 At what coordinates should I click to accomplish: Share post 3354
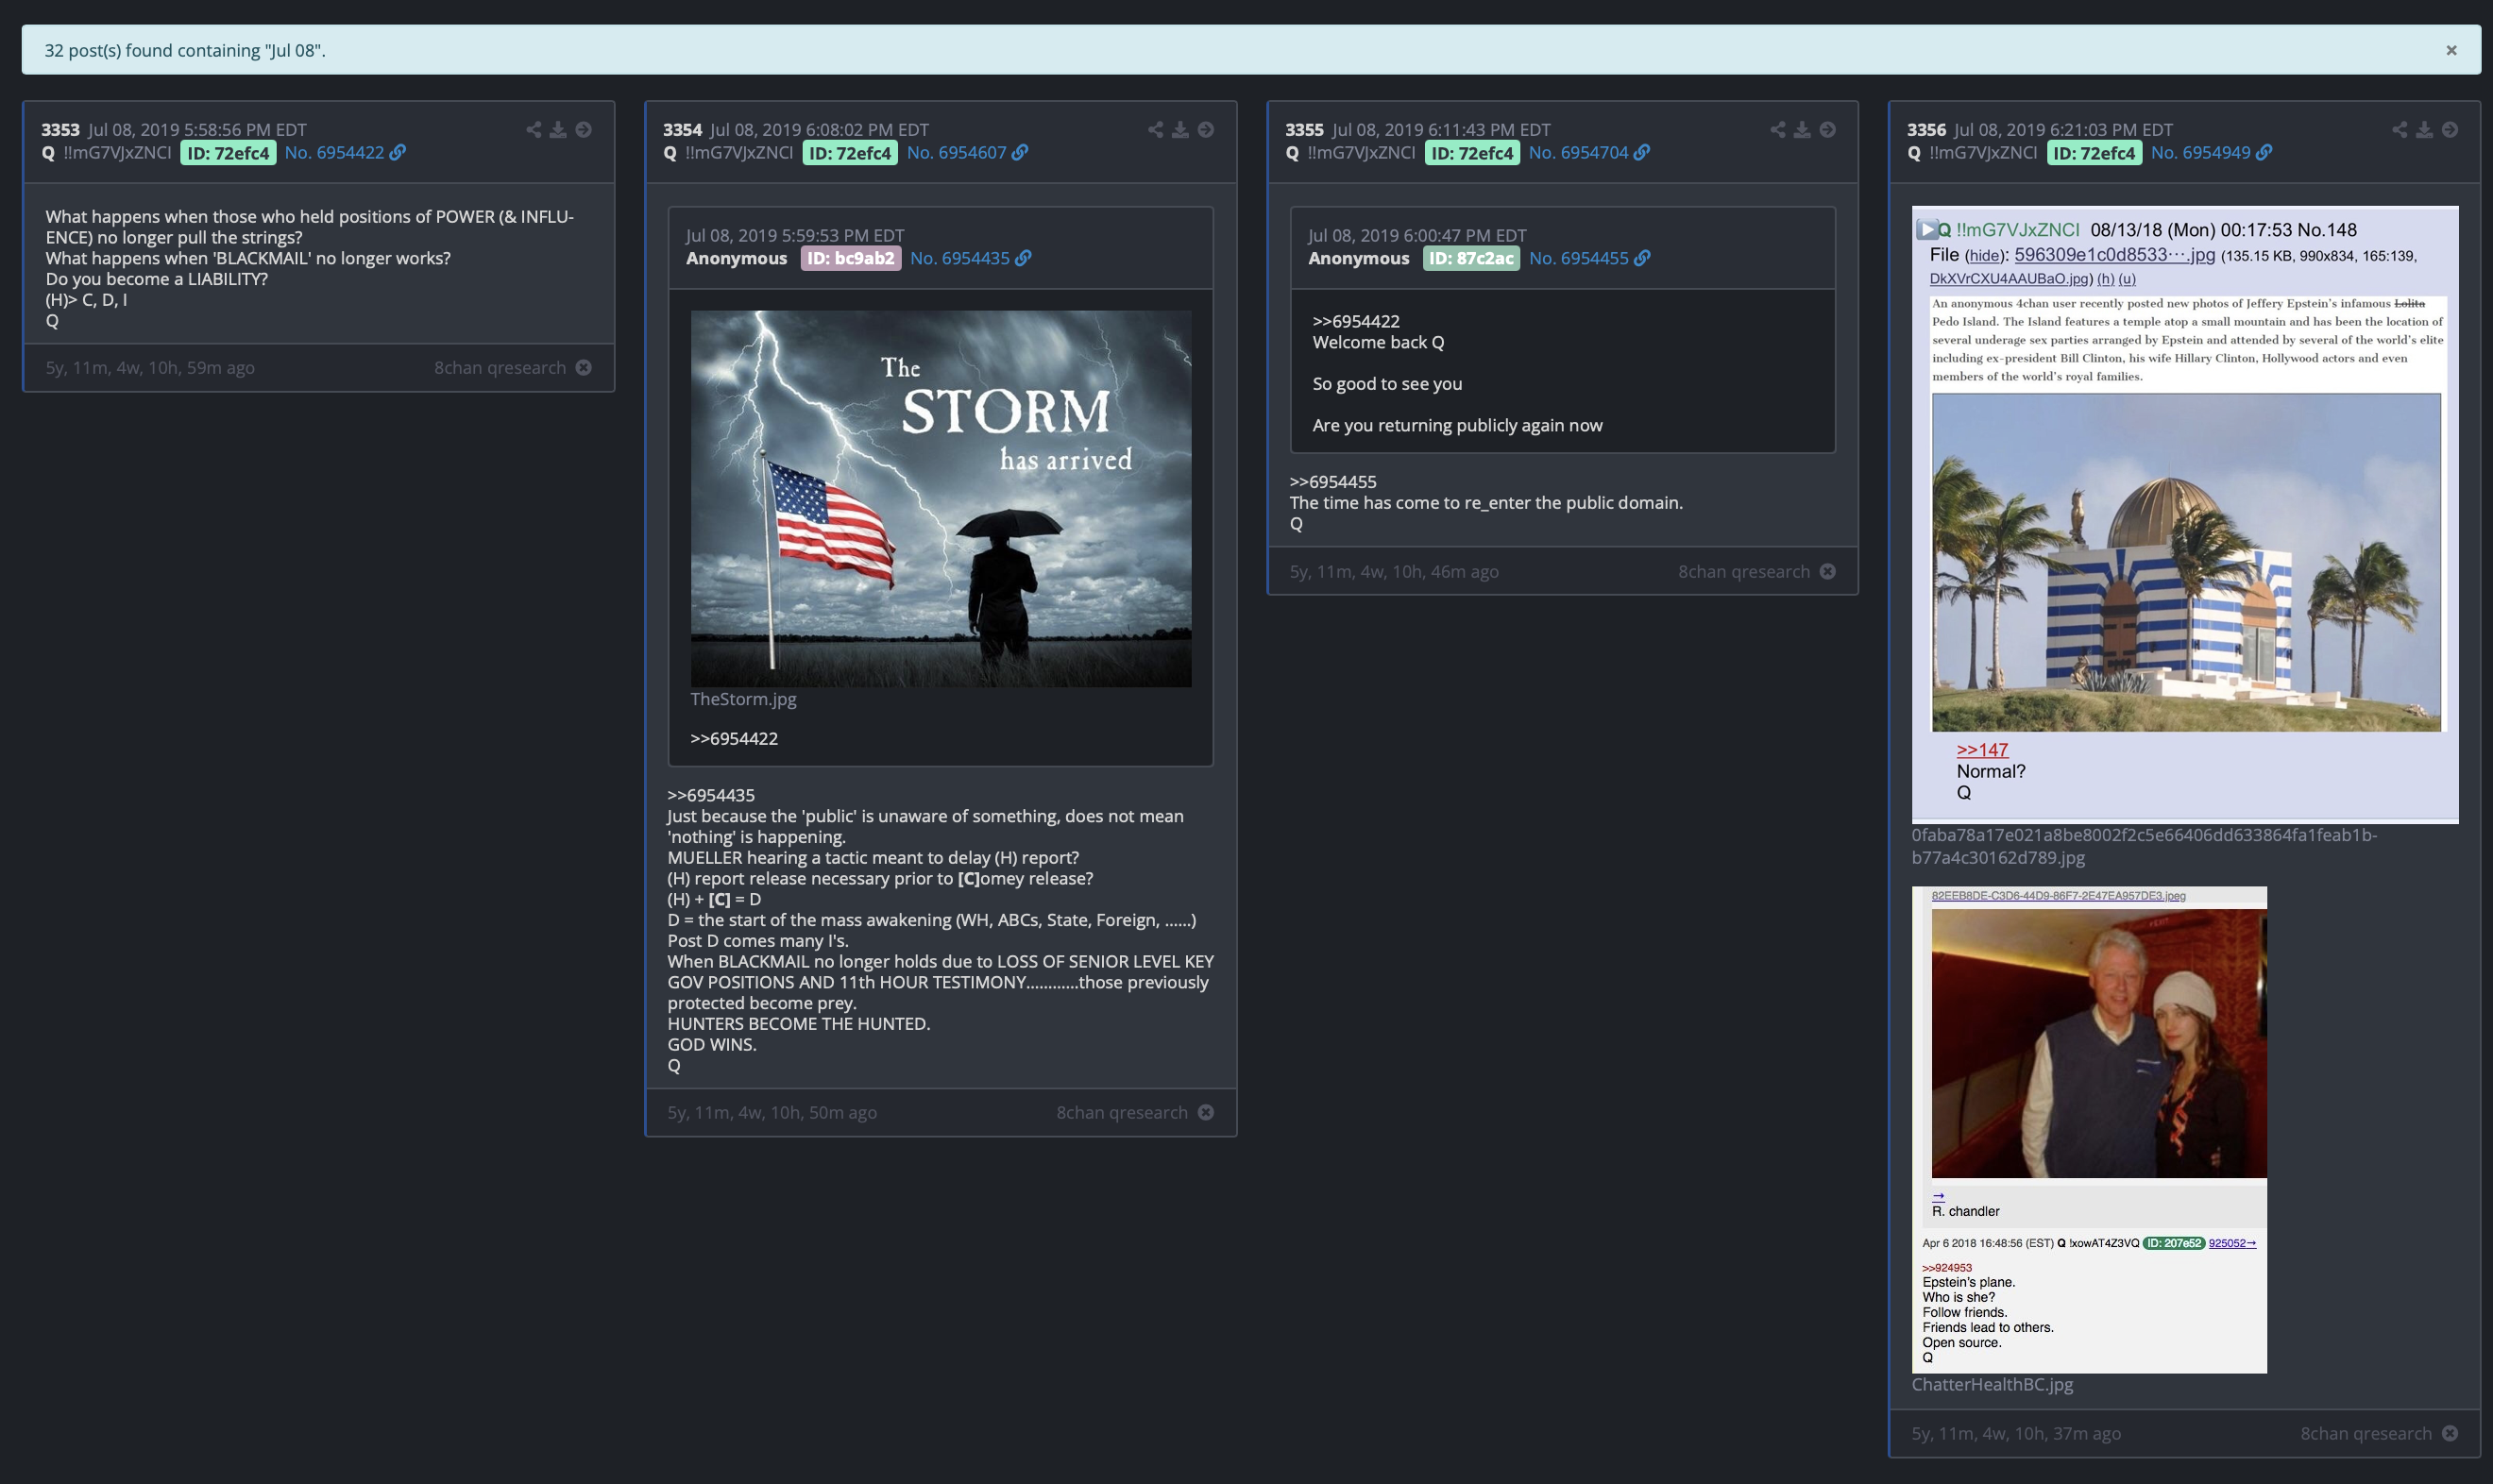tap(1156, 130)
